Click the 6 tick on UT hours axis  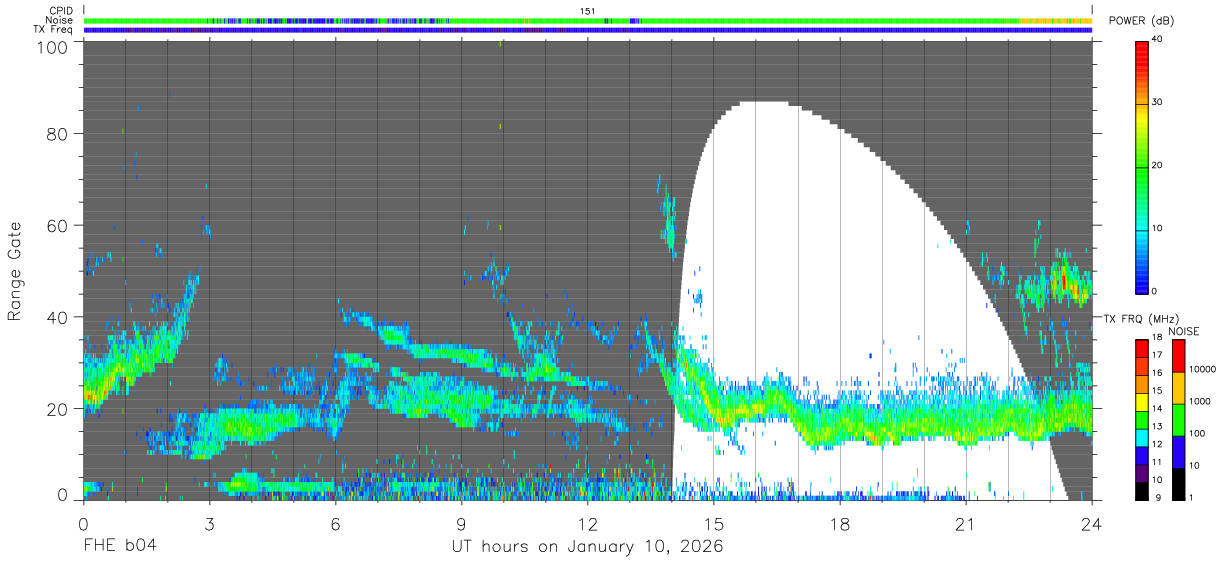click(335, 523)
